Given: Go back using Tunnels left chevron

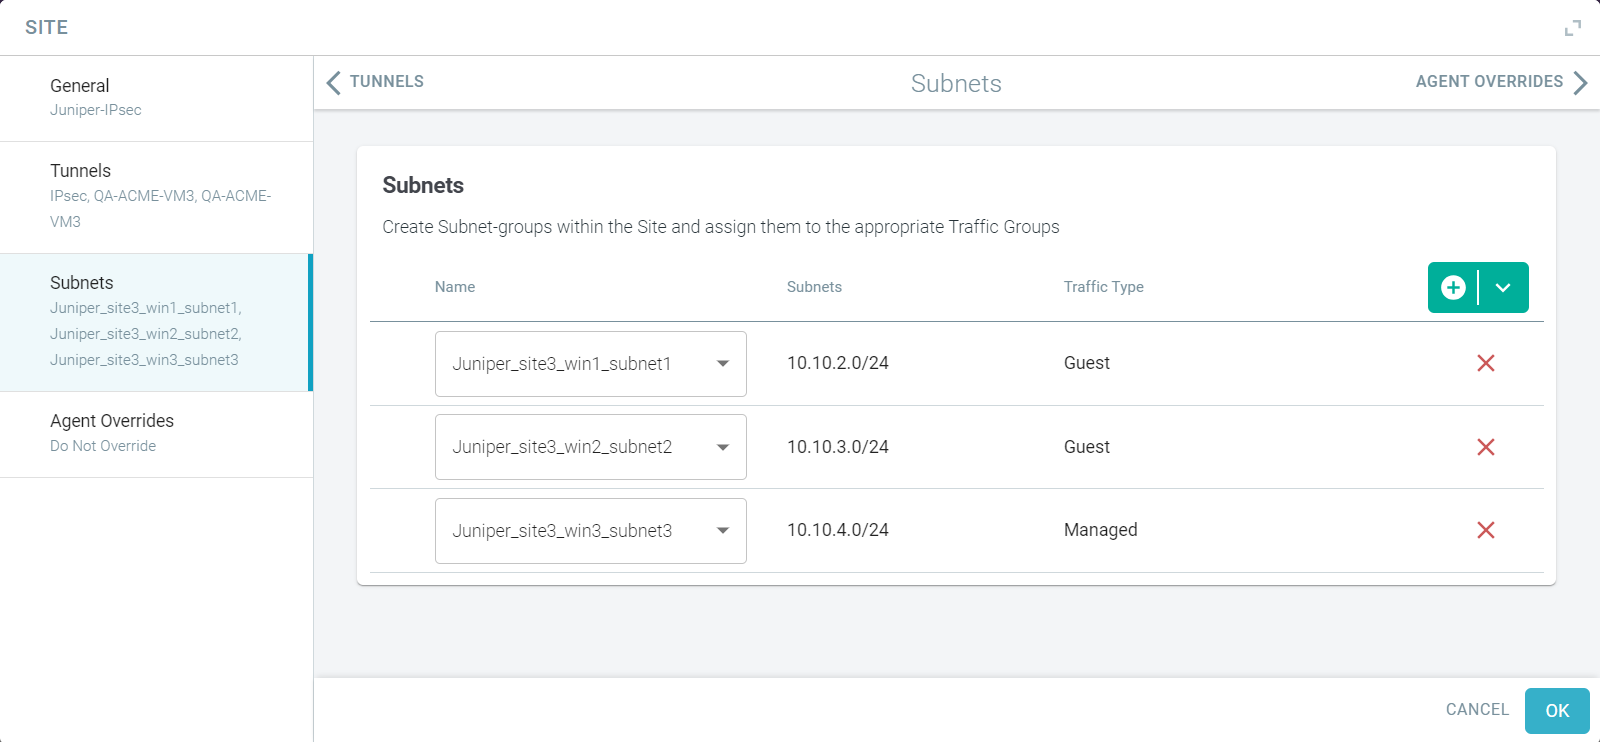Looking at the screenshot, I should tap(334, 82).
